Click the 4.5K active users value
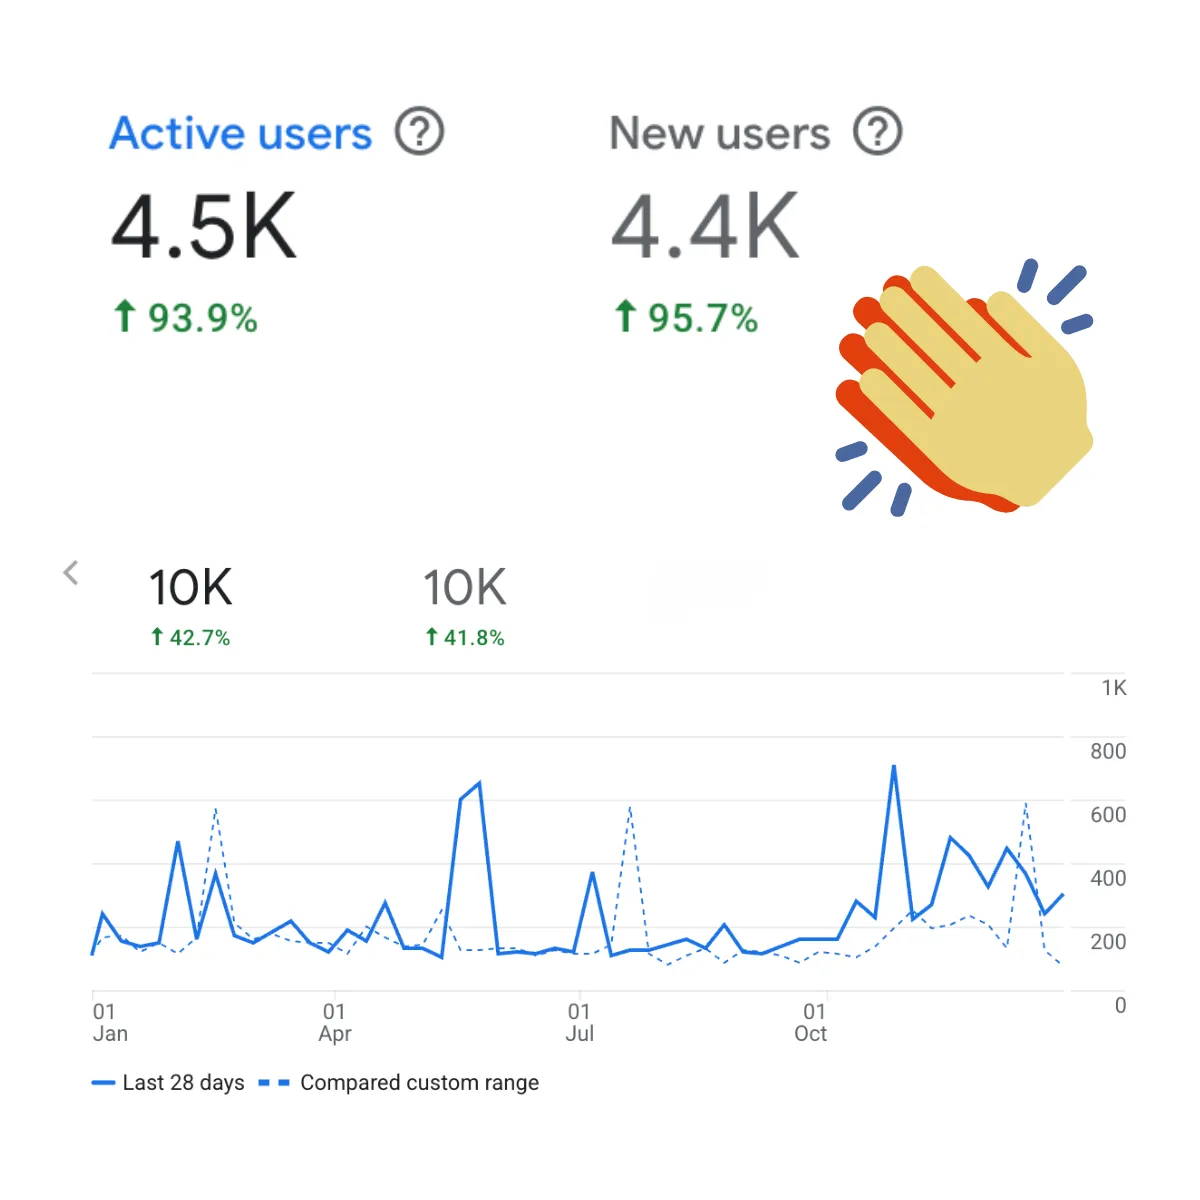 point(204,226)
